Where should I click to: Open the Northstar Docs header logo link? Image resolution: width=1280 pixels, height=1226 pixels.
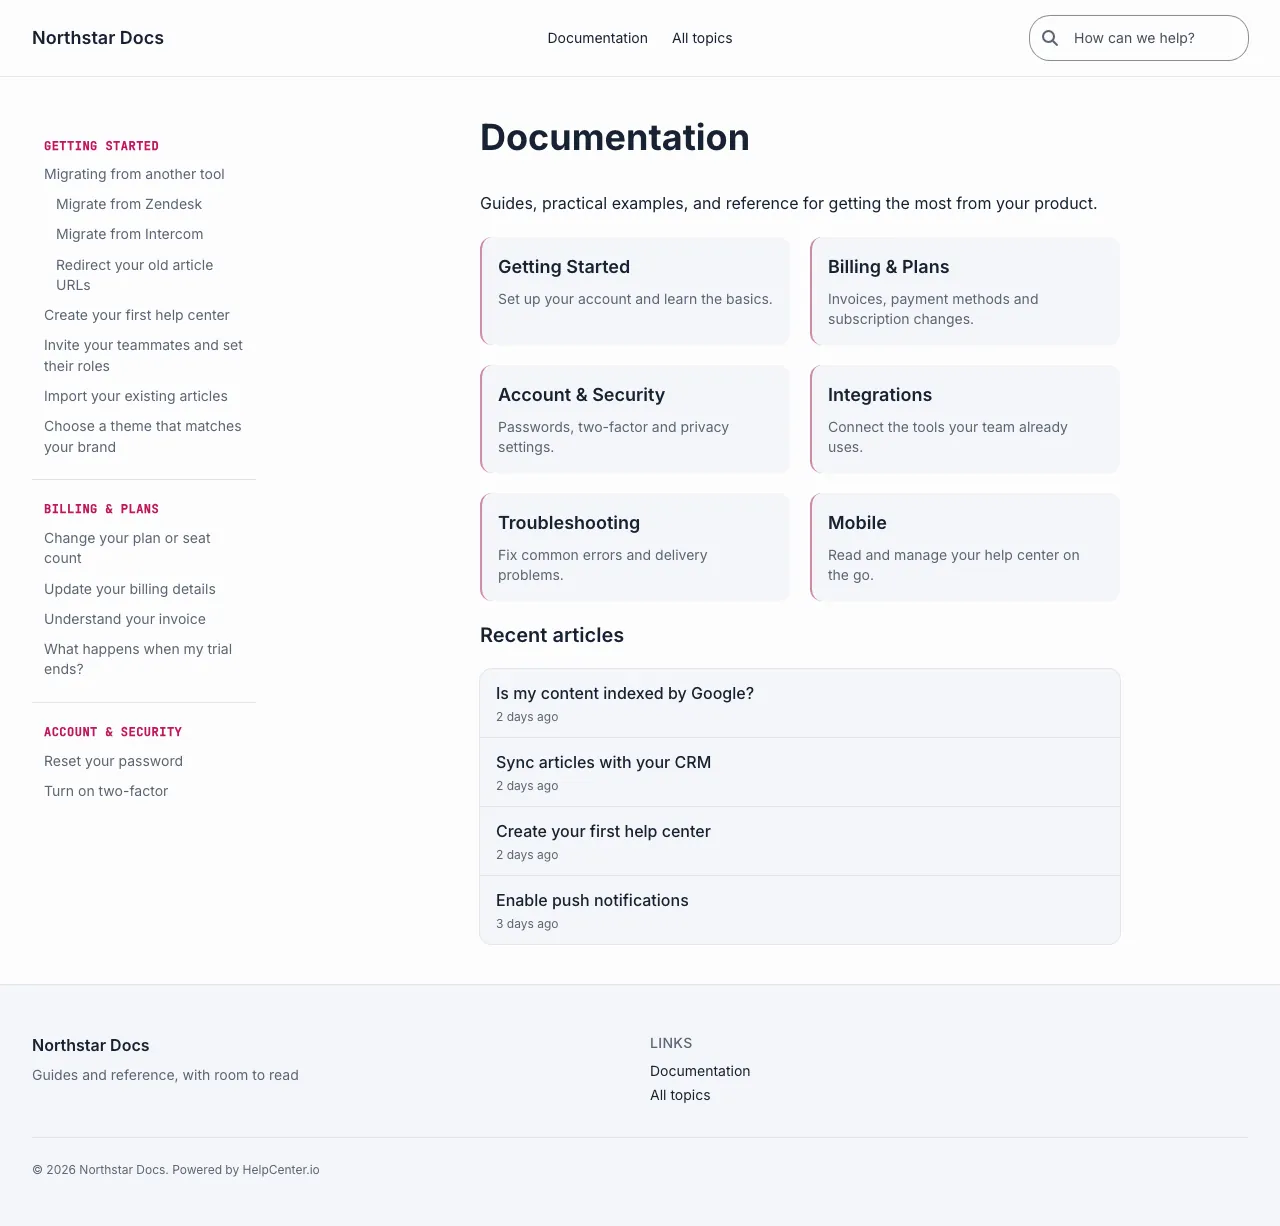pos(98,38)
